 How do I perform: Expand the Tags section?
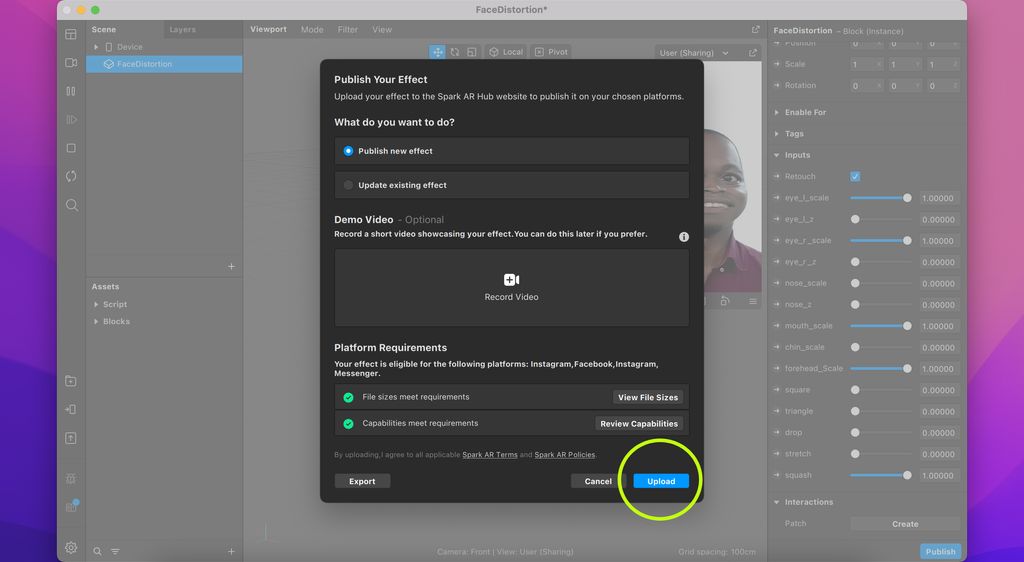[776, 134]
